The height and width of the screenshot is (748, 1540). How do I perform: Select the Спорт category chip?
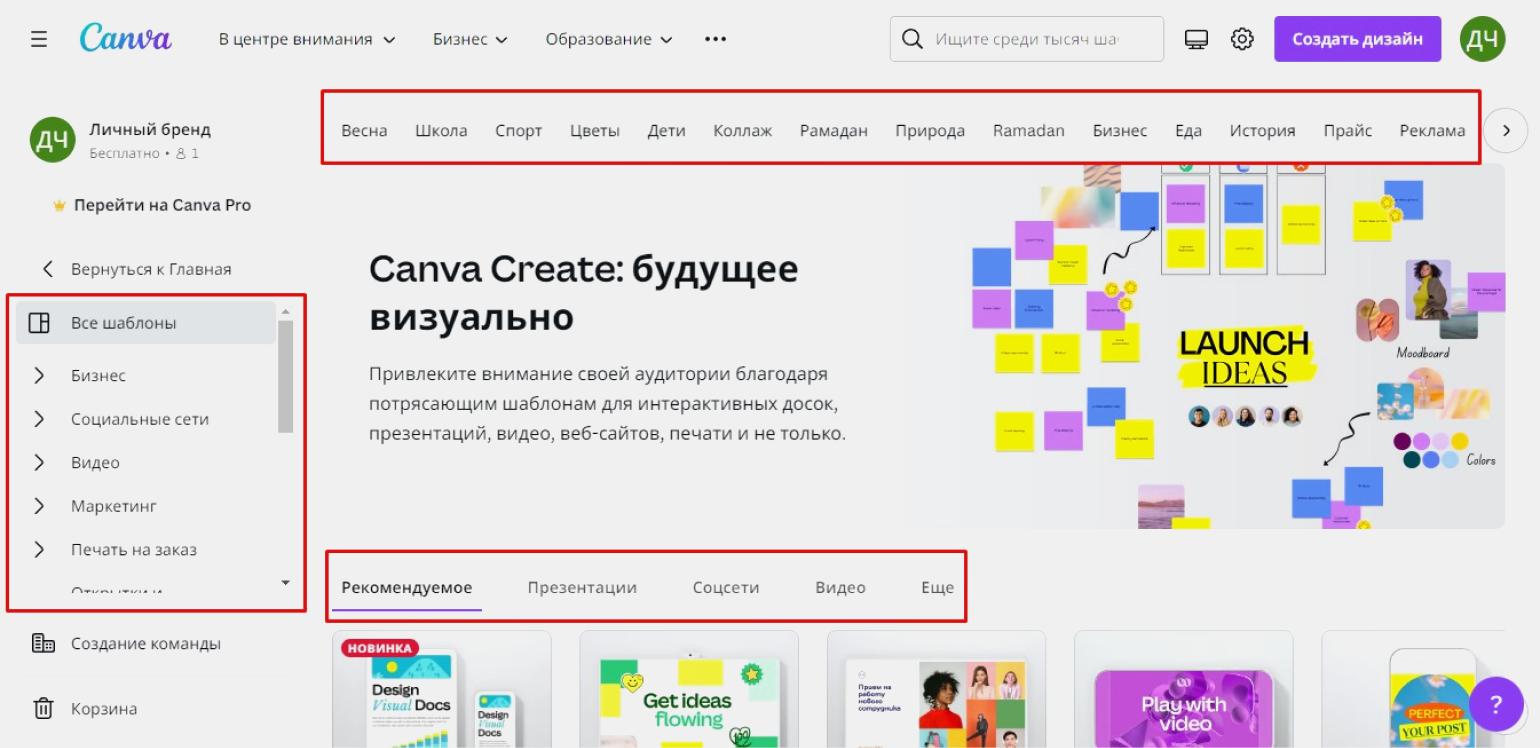pyautogui.click(x=519, y=130)
